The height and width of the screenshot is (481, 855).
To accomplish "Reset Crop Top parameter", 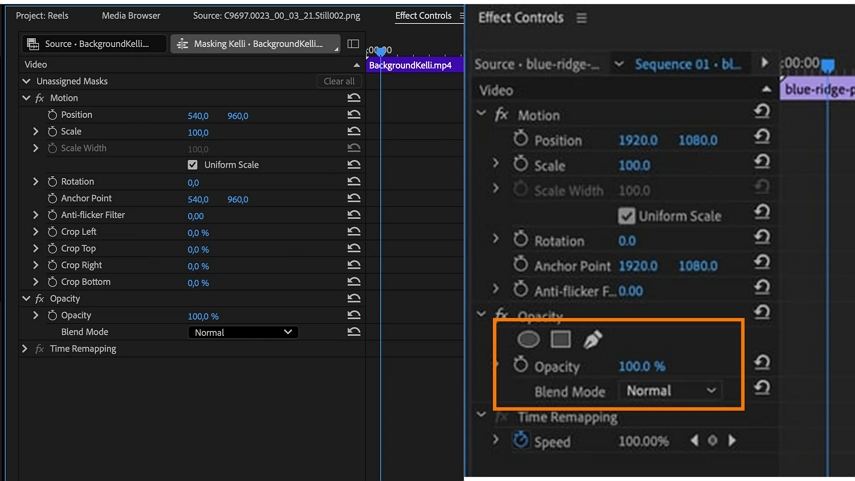I will [x=354, y=249].
